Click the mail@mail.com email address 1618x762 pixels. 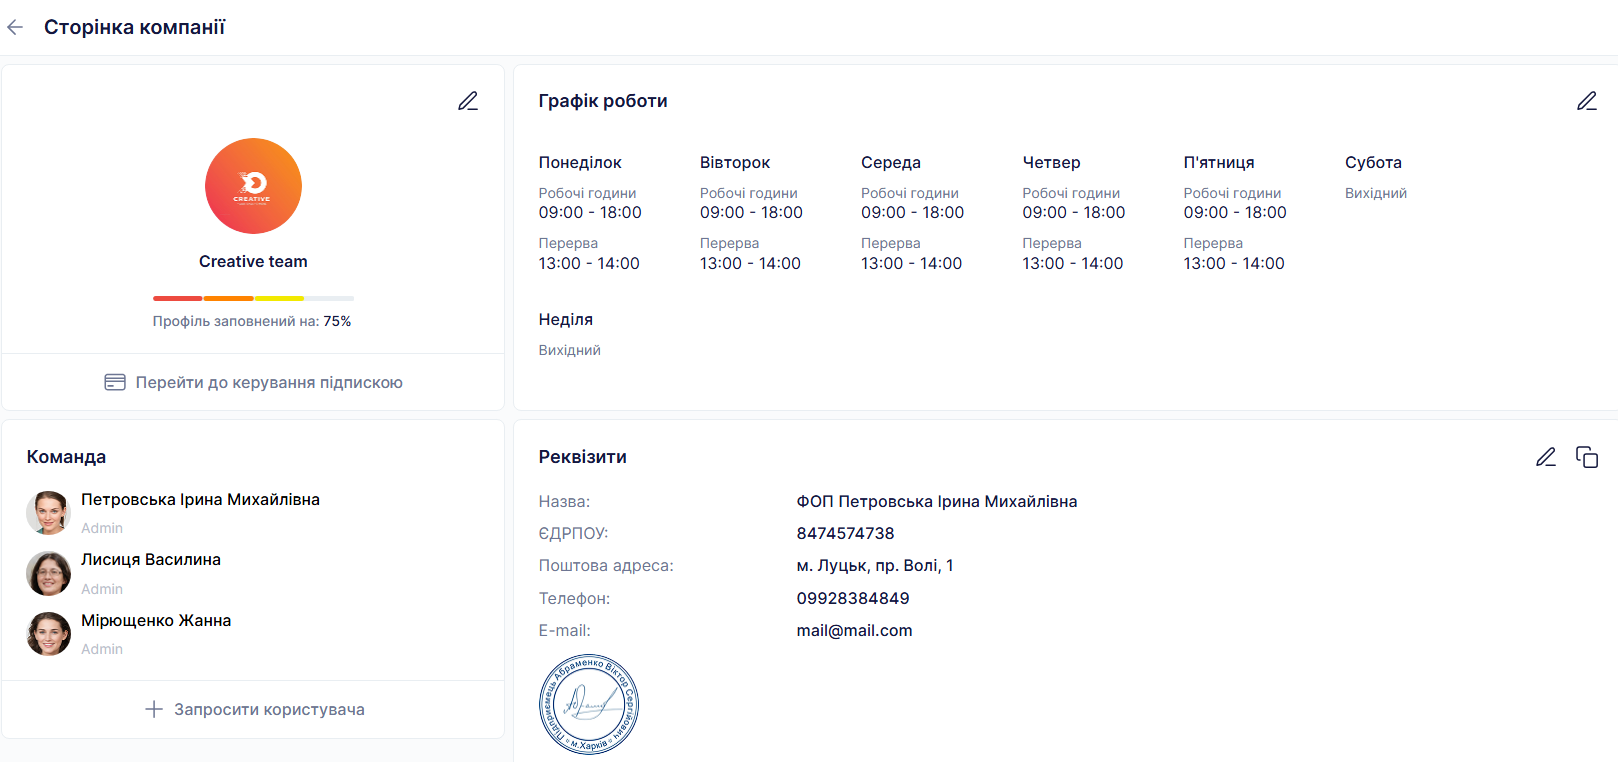pyautogui.click(x=854, y=631)
